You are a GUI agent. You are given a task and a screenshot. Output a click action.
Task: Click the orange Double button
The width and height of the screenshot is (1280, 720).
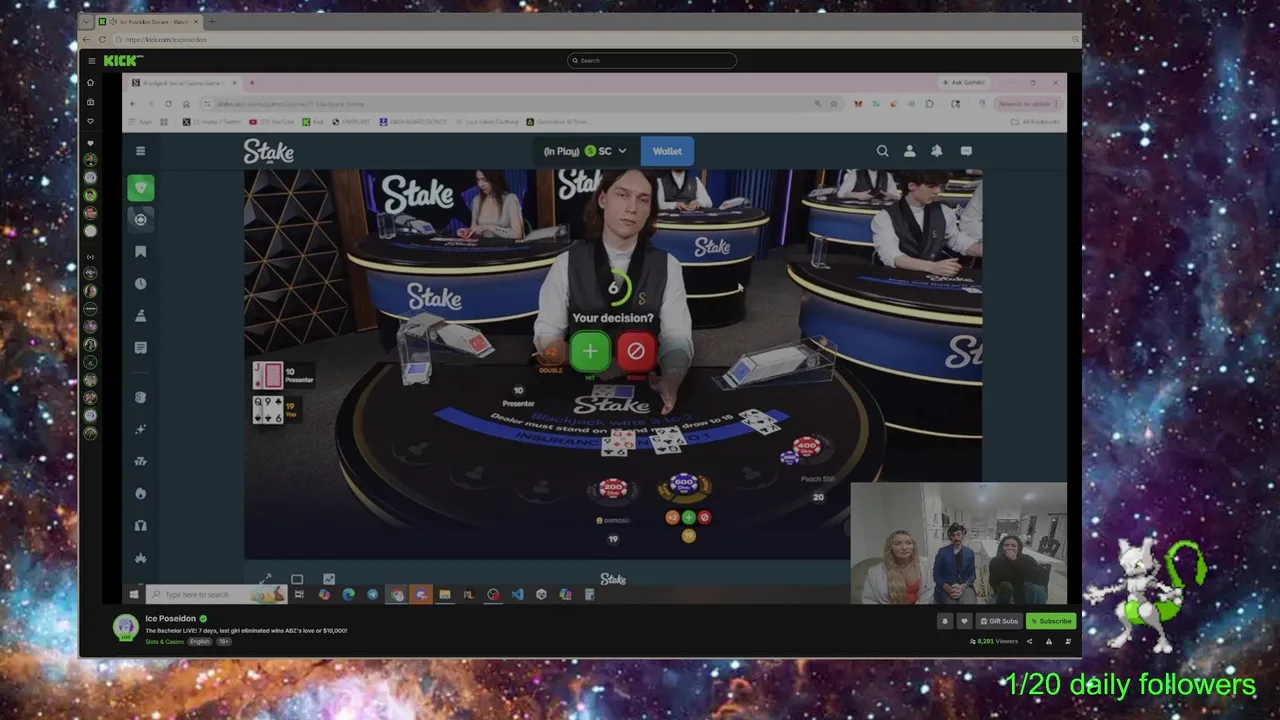(x=550, y=353)
